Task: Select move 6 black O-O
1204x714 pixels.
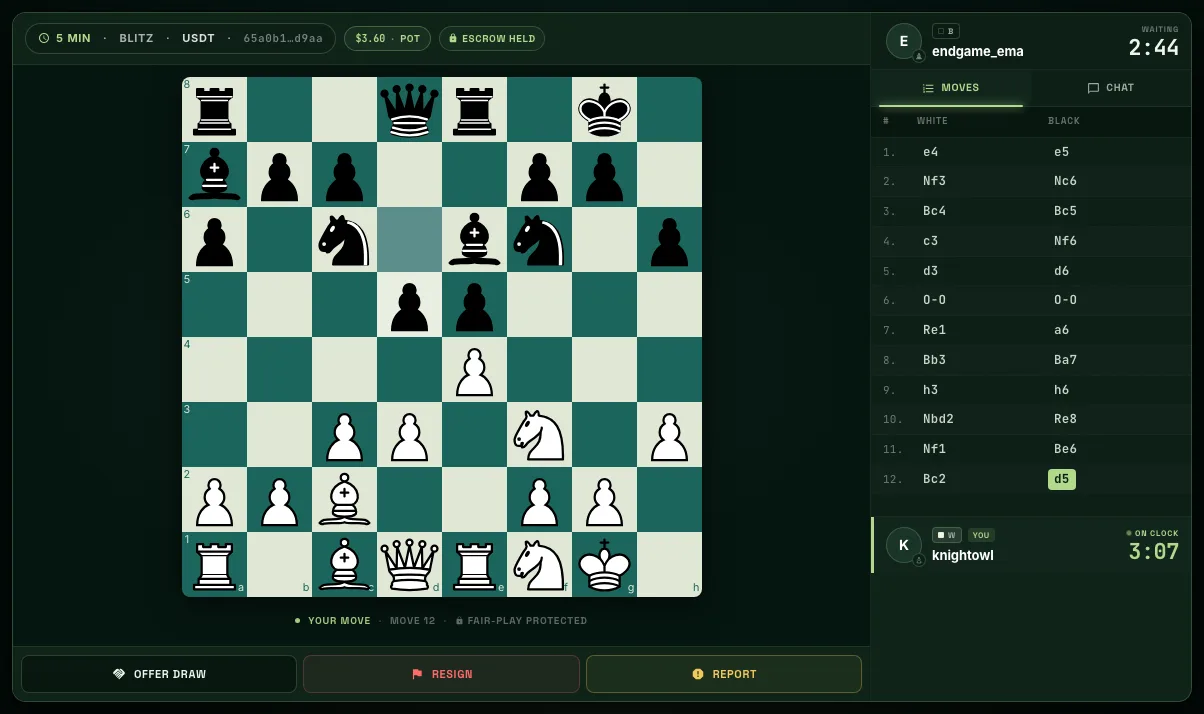Action: point(1068,300)
